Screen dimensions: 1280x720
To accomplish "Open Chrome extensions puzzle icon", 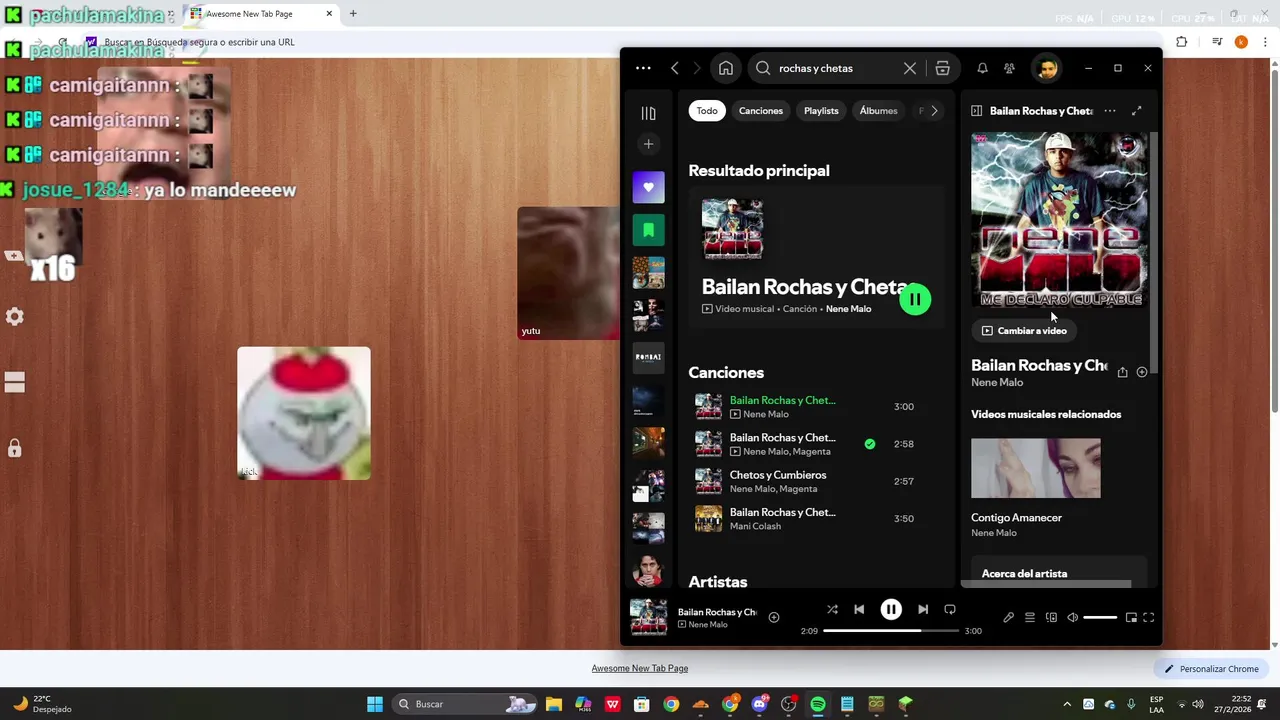I will point(1182,42).
